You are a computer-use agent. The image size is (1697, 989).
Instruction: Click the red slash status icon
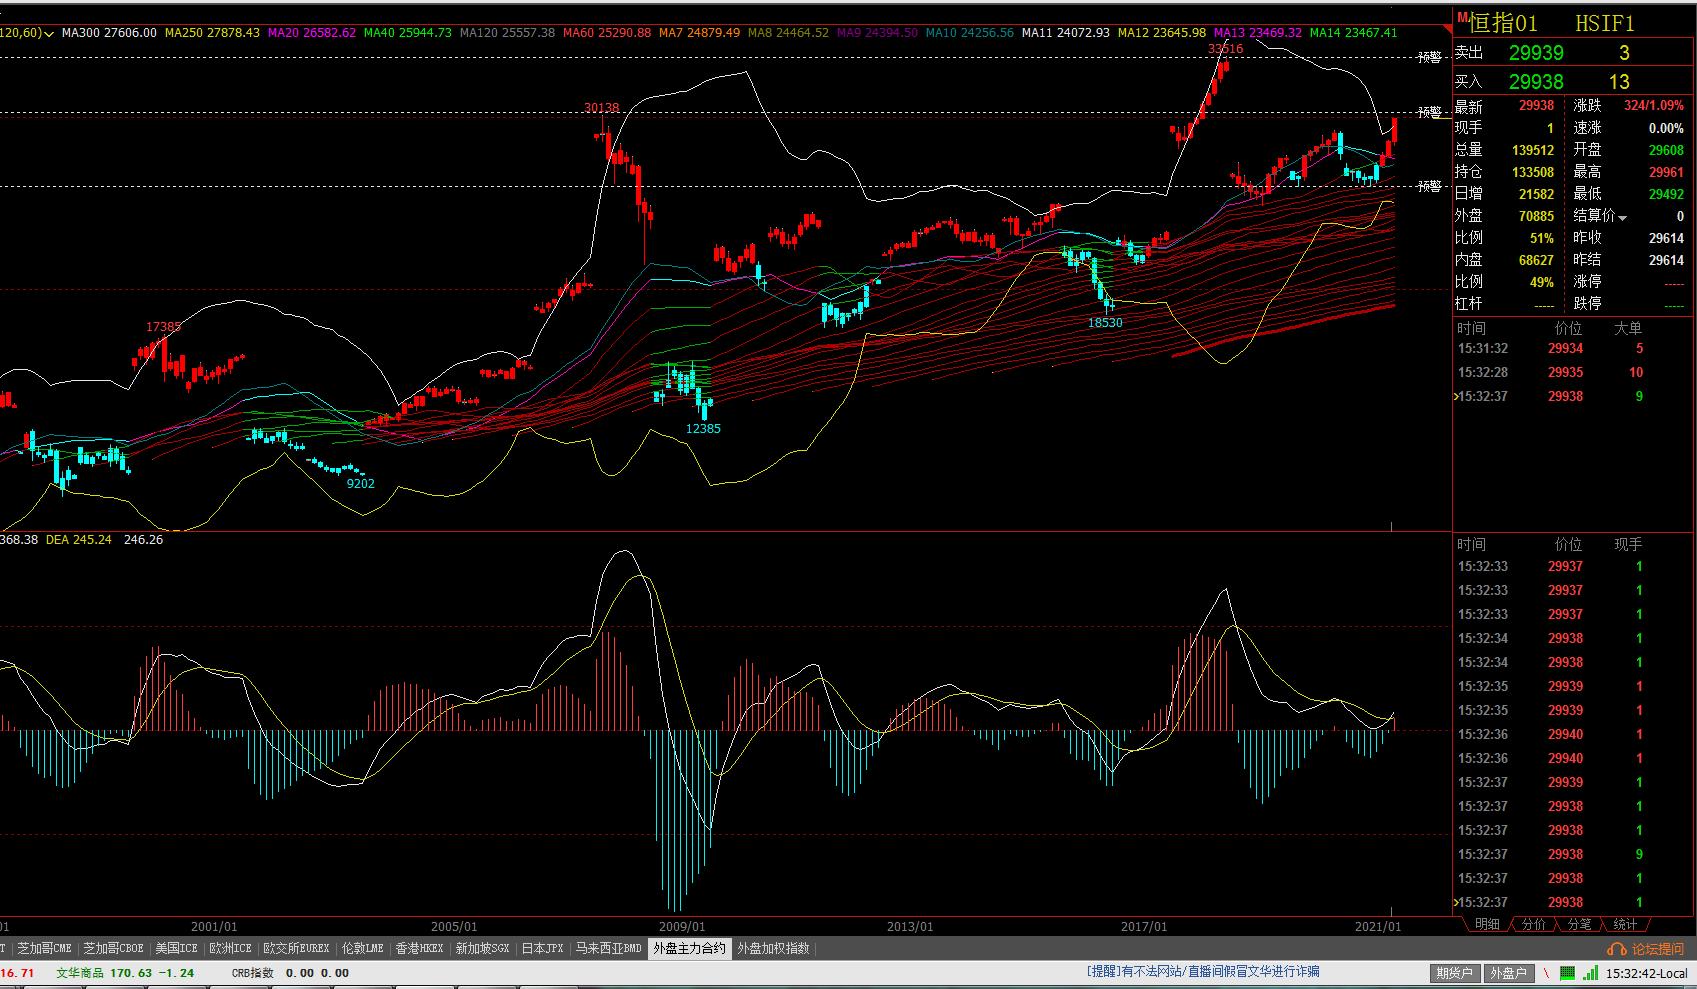[x=1546, y=973]
